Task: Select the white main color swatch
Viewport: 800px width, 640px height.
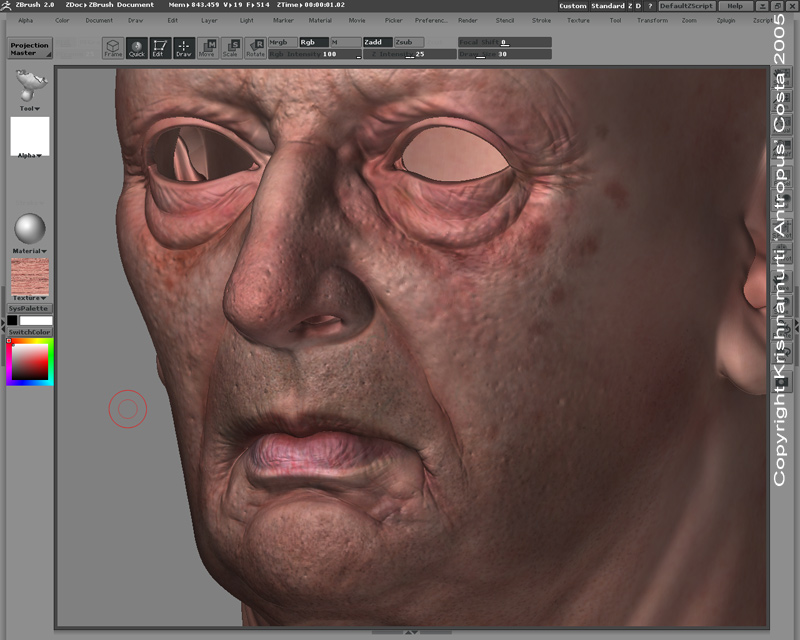Action: [x=36, y=320]
